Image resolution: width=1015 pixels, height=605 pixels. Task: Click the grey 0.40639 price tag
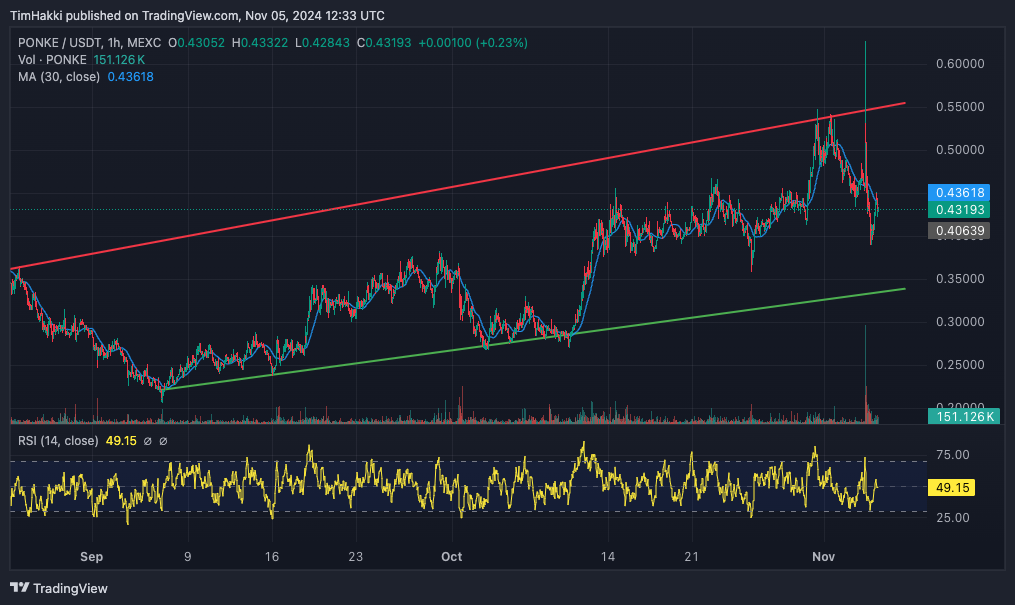click(958, 231)
